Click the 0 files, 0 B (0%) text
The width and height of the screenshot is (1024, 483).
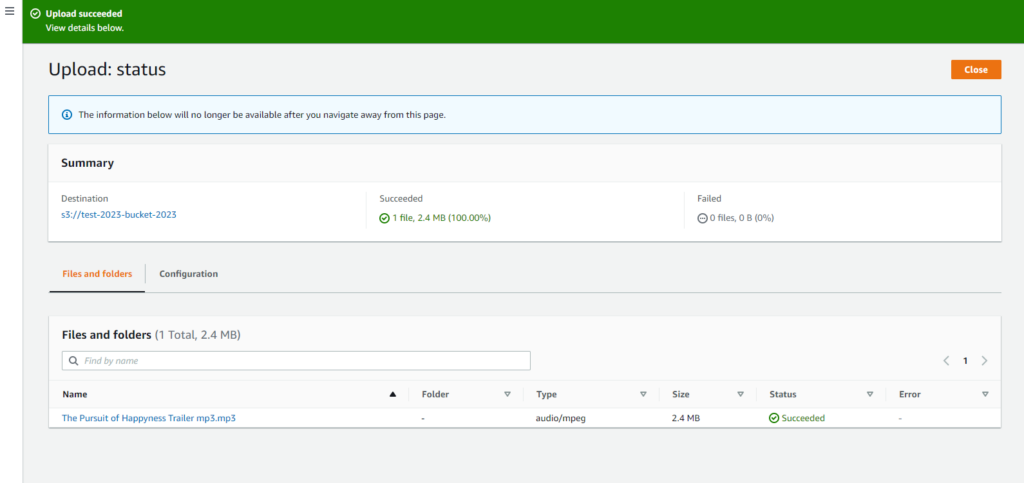click(742, 218)
